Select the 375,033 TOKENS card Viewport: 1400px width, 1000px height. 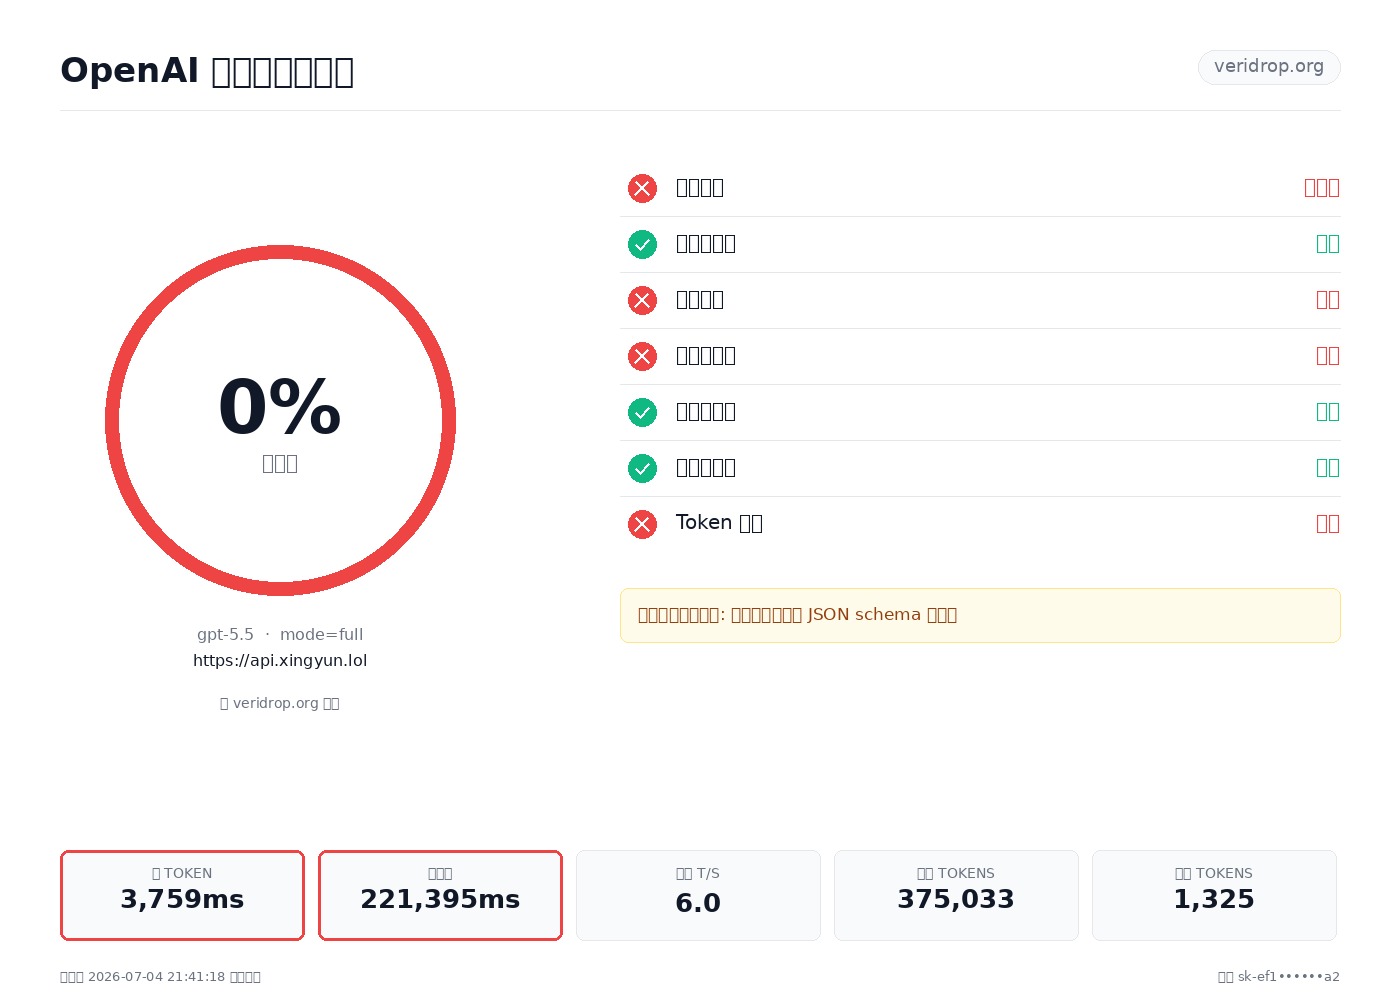(956, 895)
